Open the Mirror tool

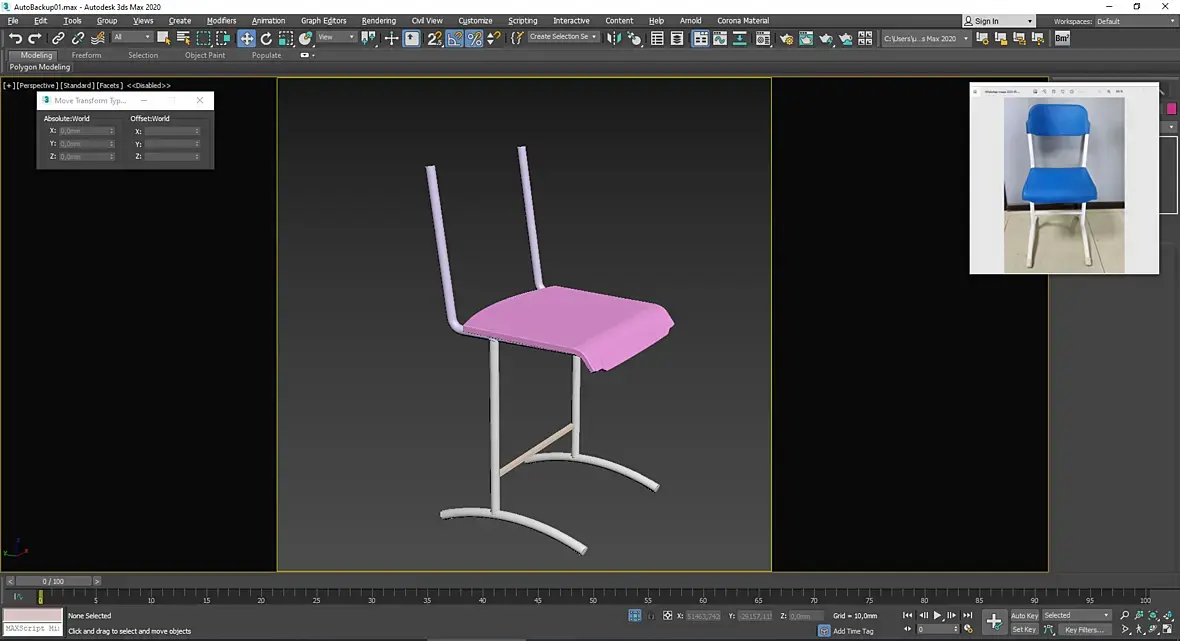click(614, 38)
